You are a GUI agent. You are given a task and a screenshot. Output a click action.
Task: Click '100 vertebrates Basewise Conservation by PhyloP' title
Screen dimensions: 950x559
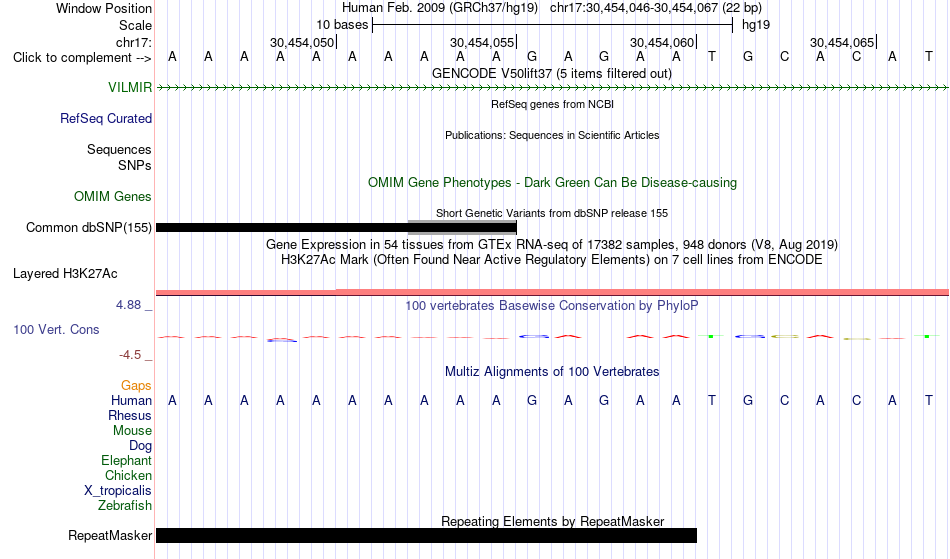(551, 305)
